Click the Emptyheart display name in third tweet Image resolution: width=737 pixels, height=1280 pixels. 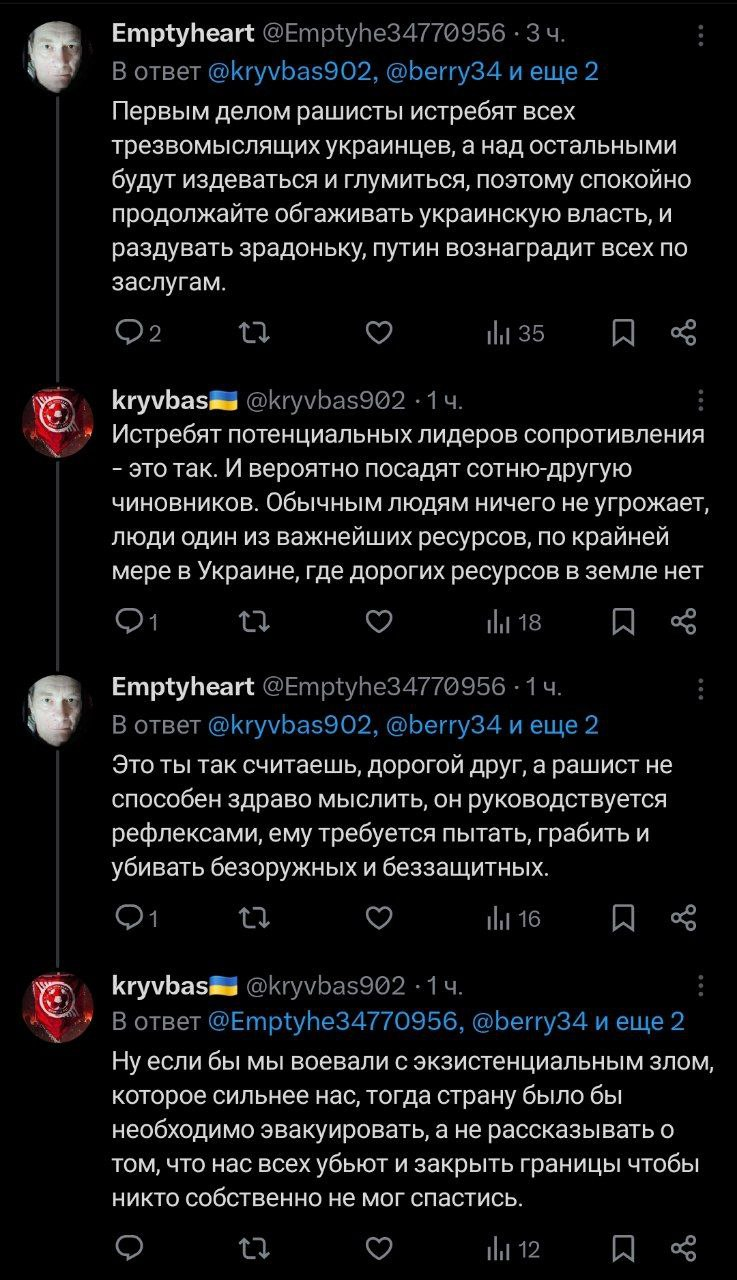coord(182,687)
